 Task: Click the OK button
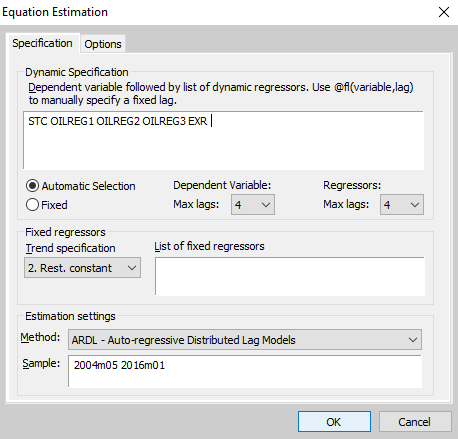pyautogui.click(x=334, y=422)
